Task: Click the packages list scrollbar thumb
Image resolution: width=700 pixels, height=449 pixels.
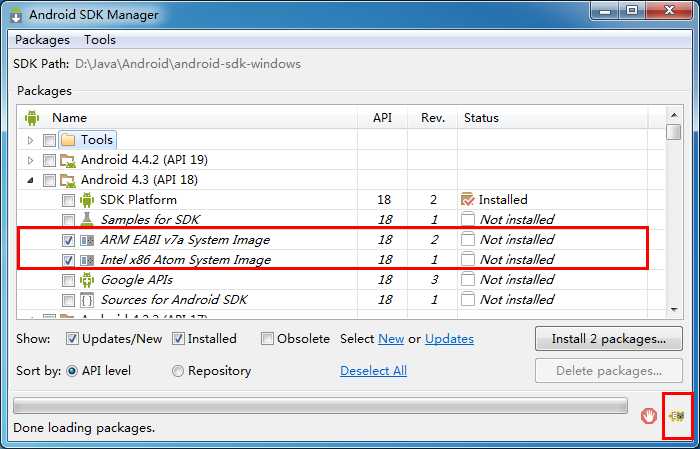Action: pos(674,132)
